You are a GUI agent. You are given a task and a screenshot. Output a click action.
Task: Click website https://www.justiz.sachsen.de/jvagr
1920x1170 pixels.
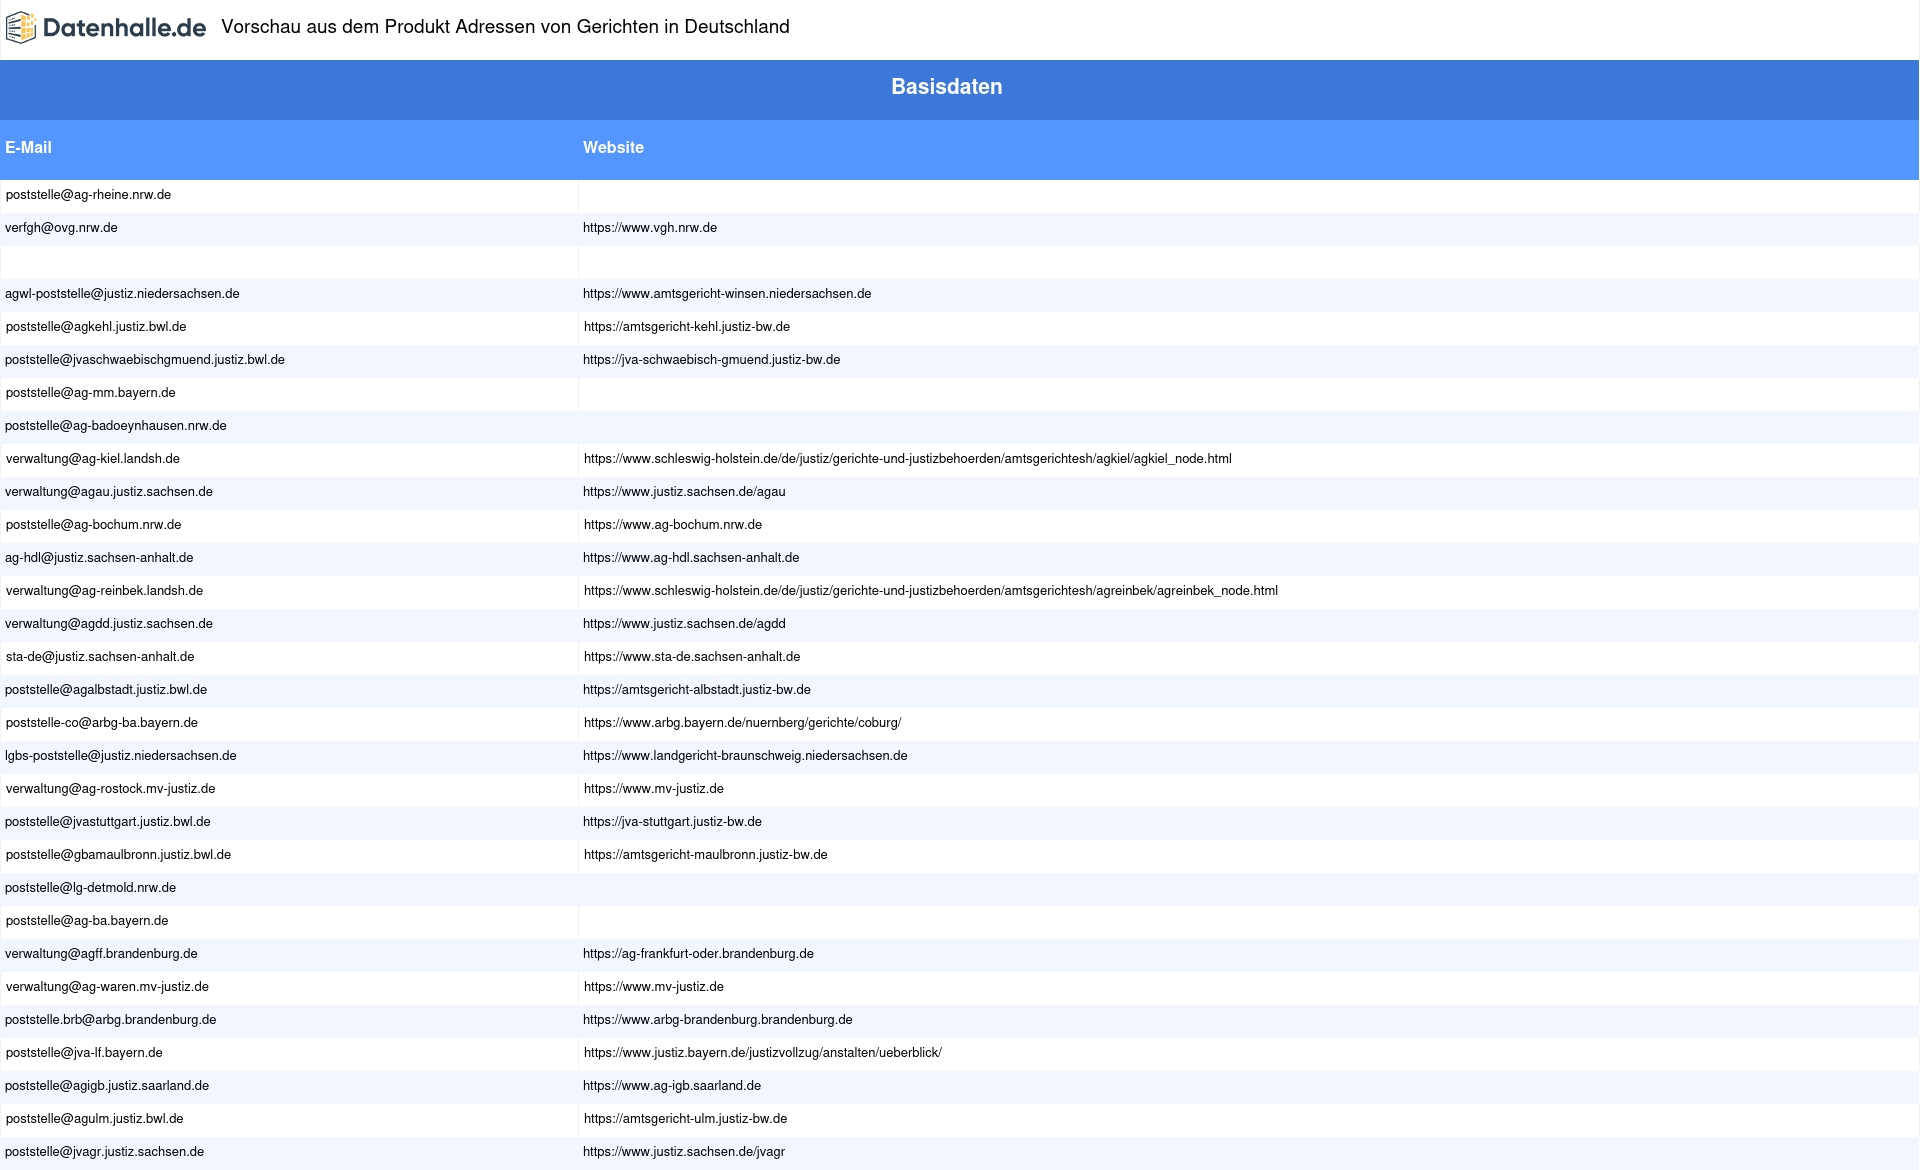pos(684,1152)
